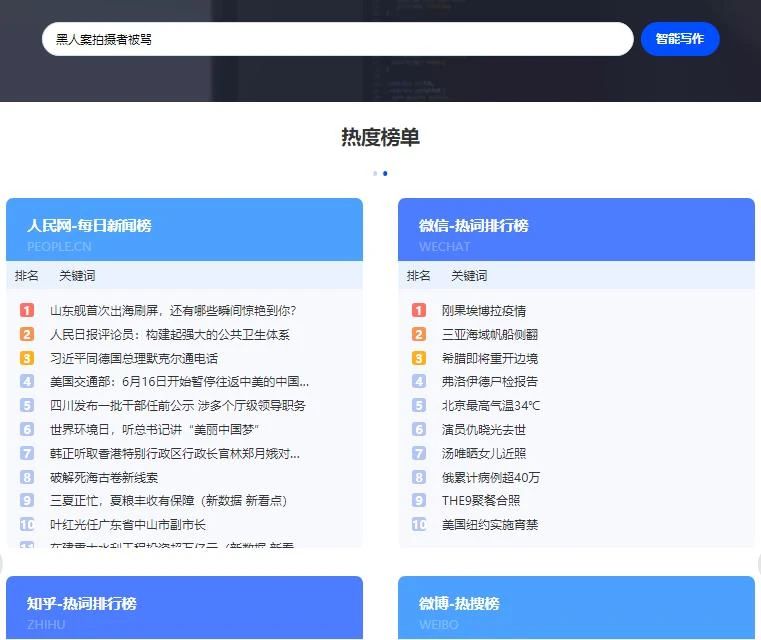Viewport: 761px width, 640px height.
Task: Open 山东舰首次出海刷屏 news item
Action: tap(173, 310)
